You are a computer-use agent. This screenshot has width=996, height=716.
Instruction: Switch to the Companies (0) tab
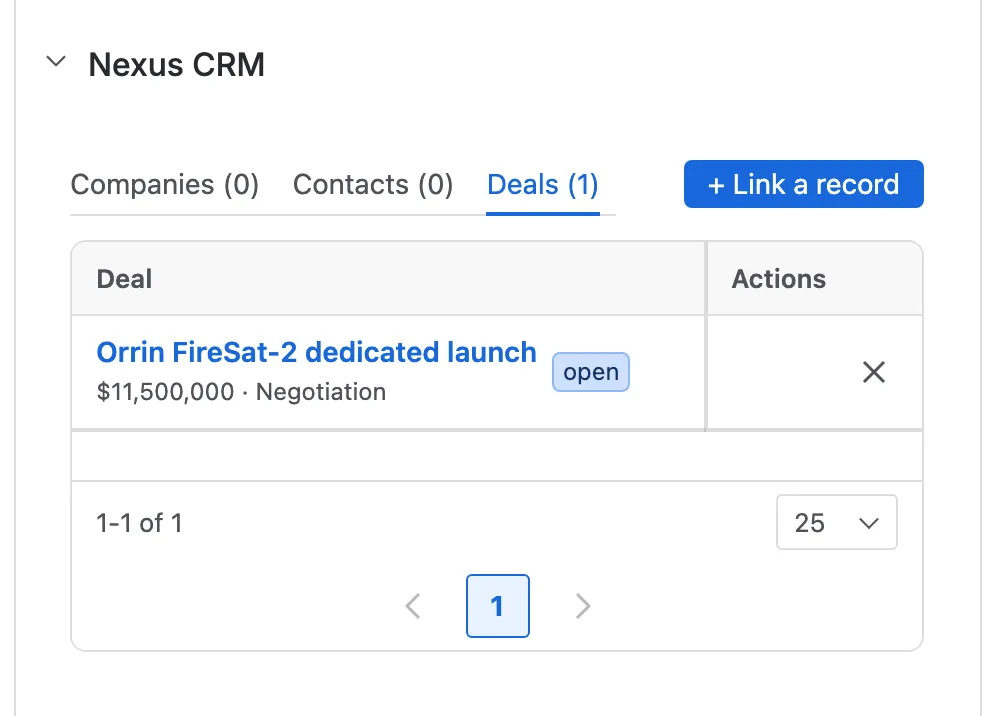[x=165, y=185]
